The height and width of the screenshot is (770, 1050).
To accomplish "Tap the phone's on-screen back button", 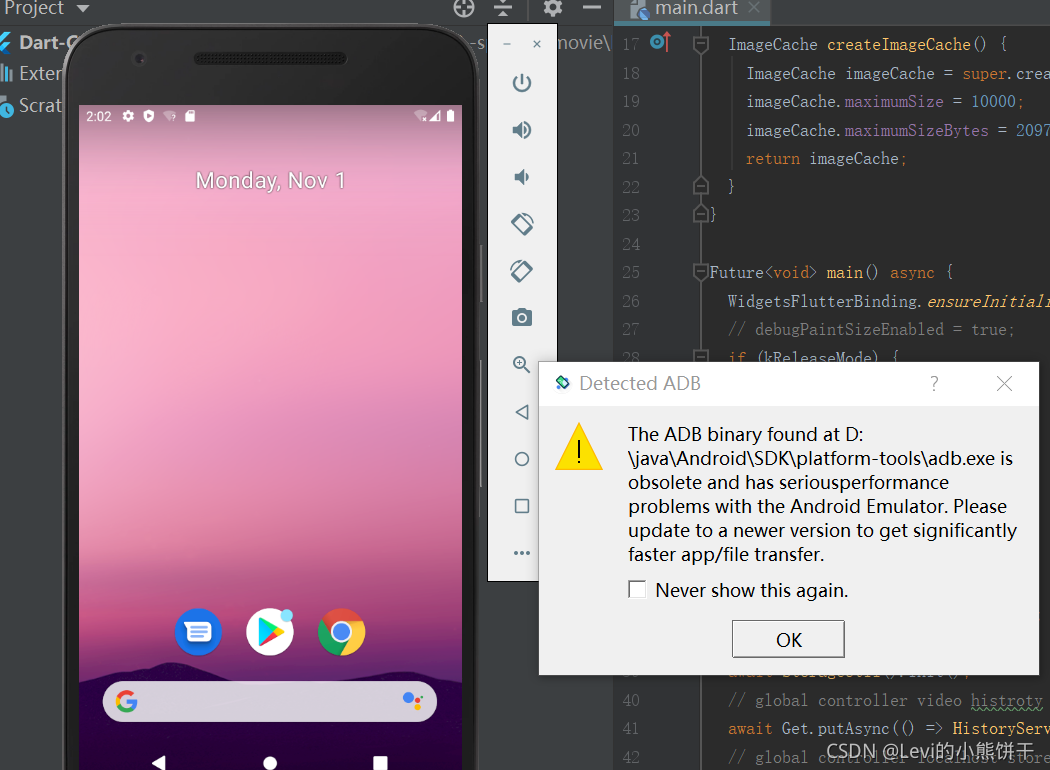I will 159,762.
